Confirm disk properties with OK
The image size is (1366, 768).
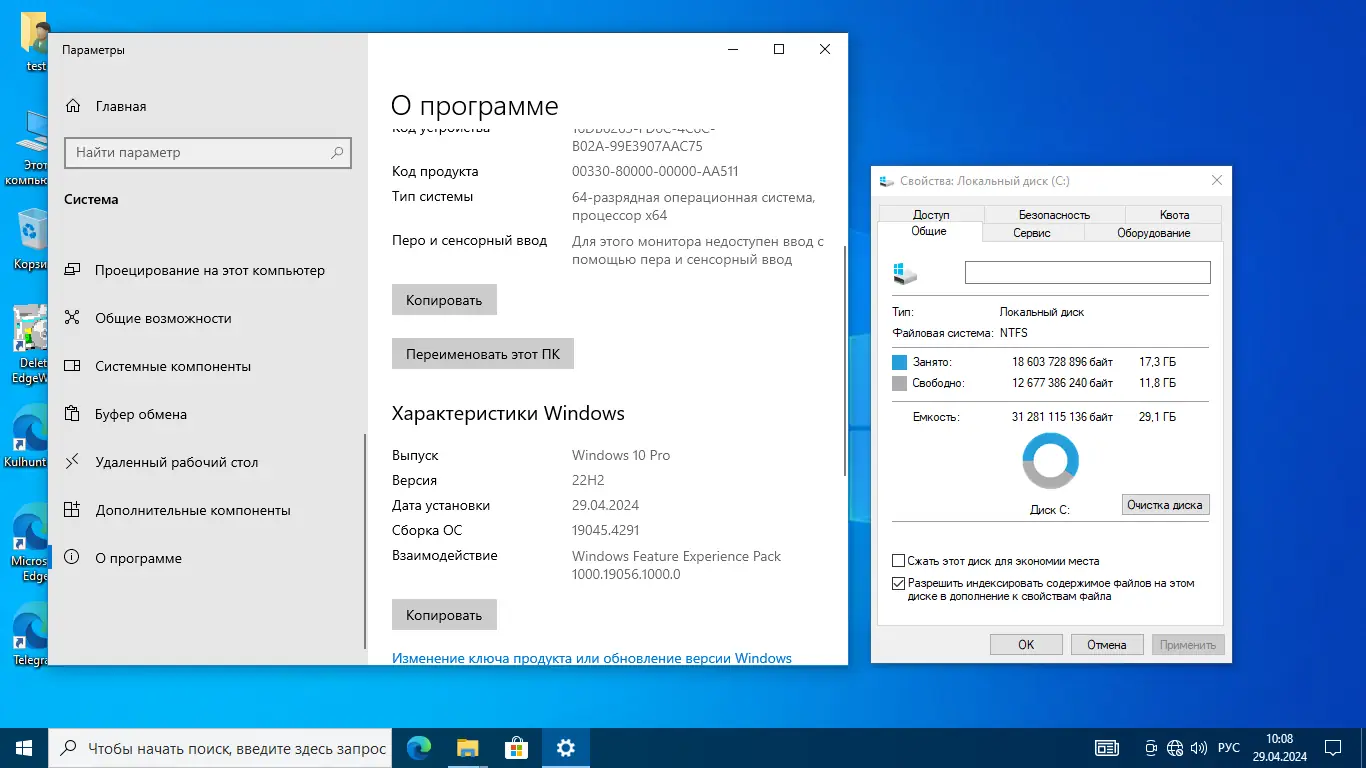[1026, 645]
